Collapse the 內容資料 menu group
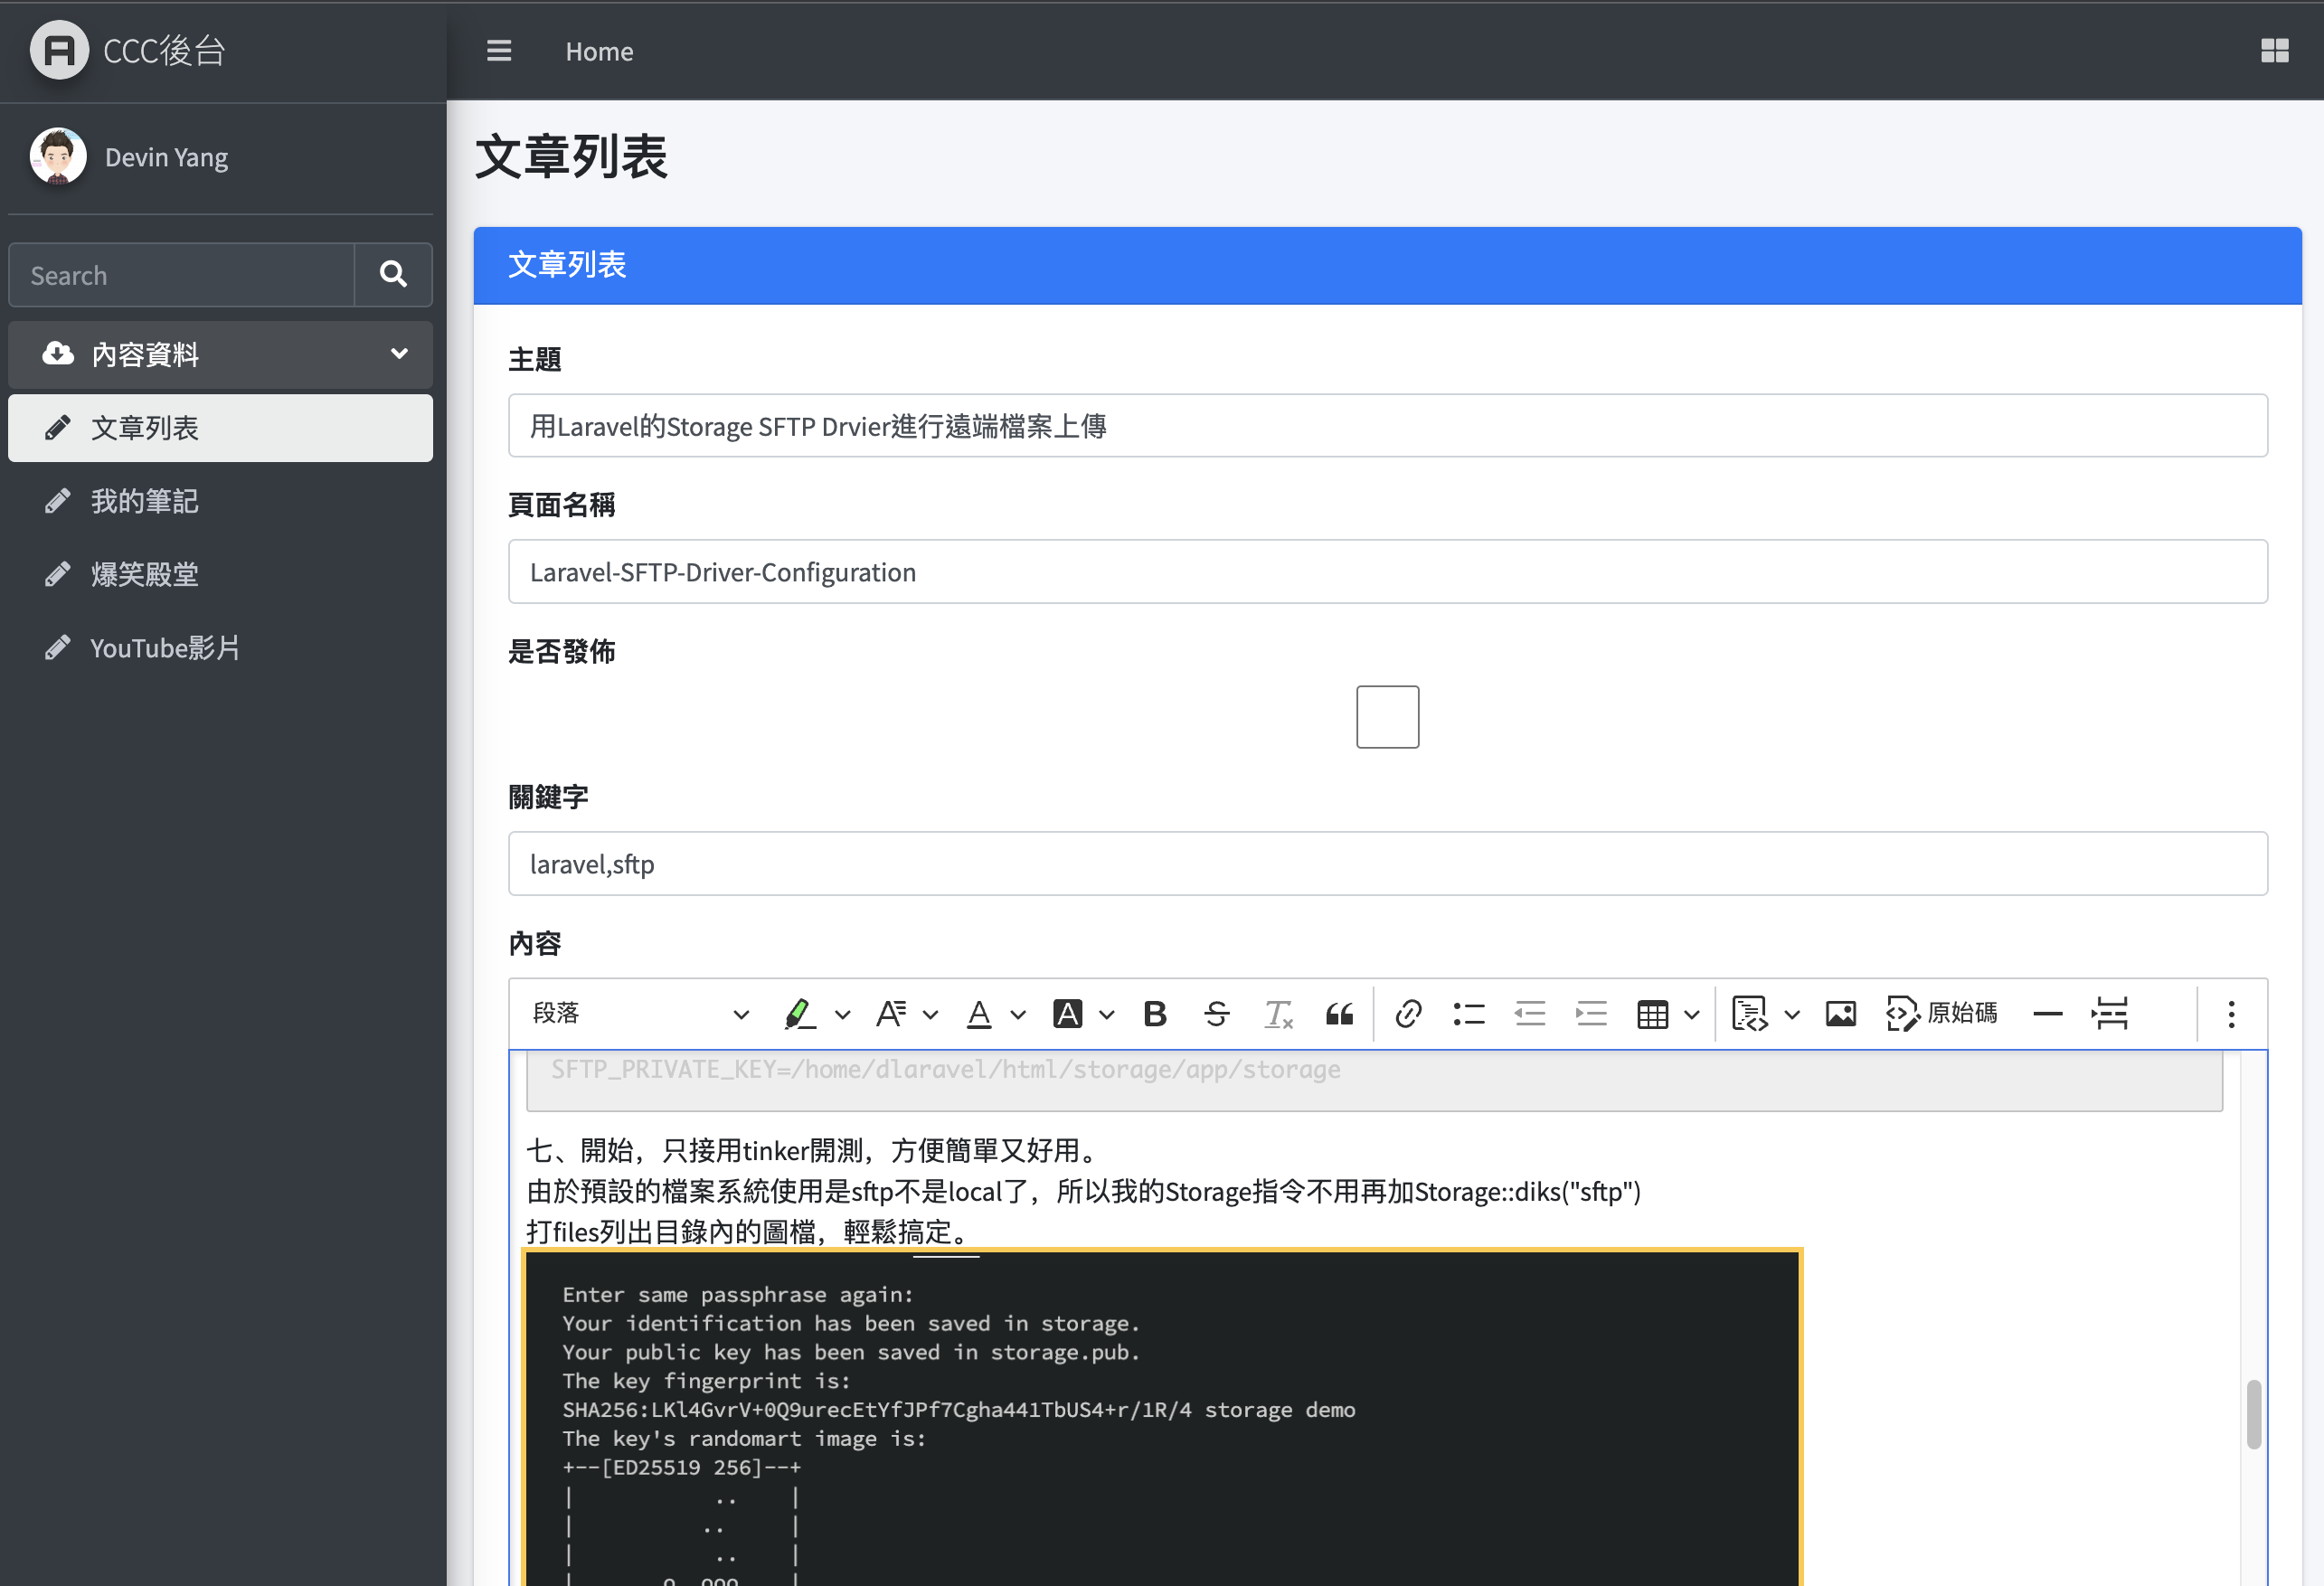 point(220,354)
